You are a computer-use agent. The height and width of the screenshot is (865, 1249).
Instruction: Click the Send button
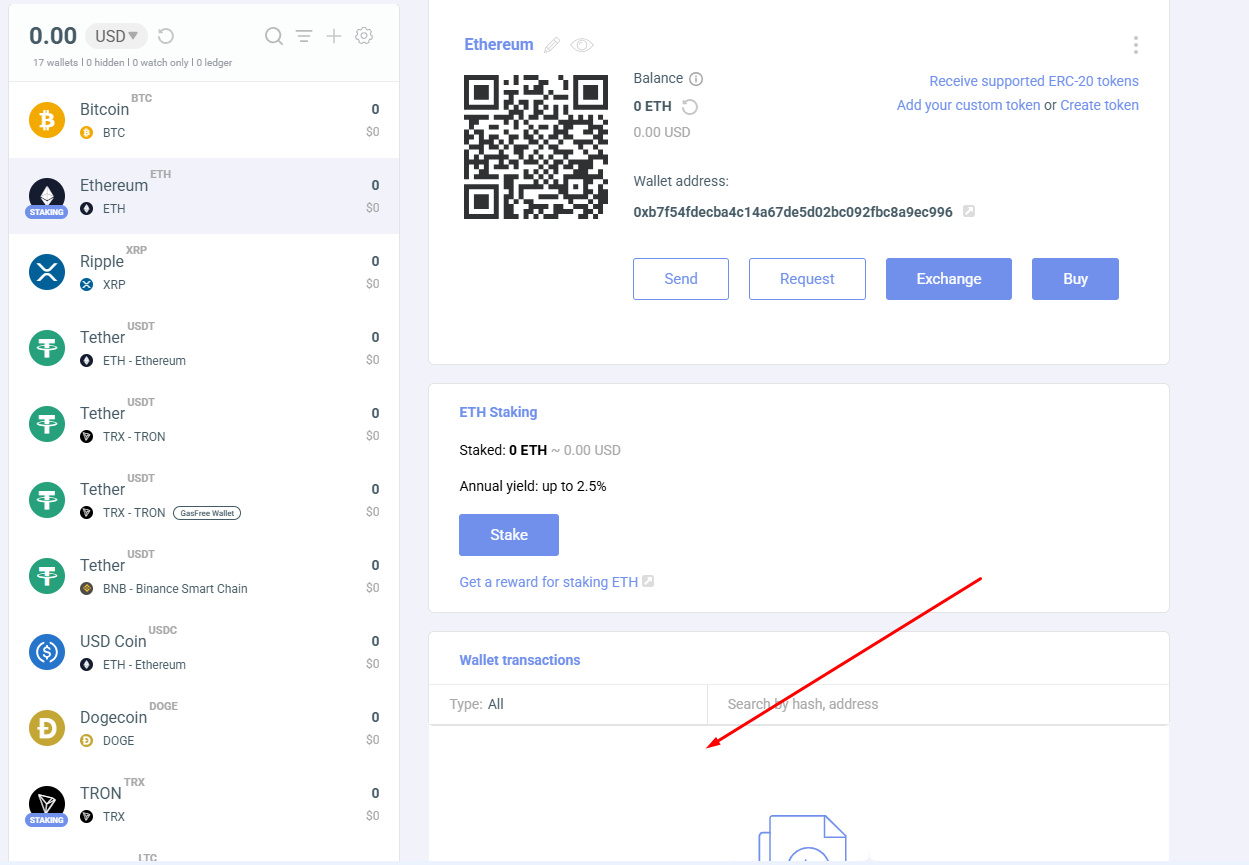coord(680,279)
